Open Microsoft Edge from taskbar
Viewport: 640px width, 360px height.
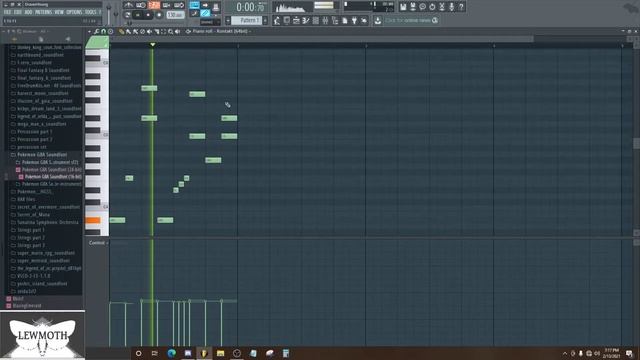171,353
